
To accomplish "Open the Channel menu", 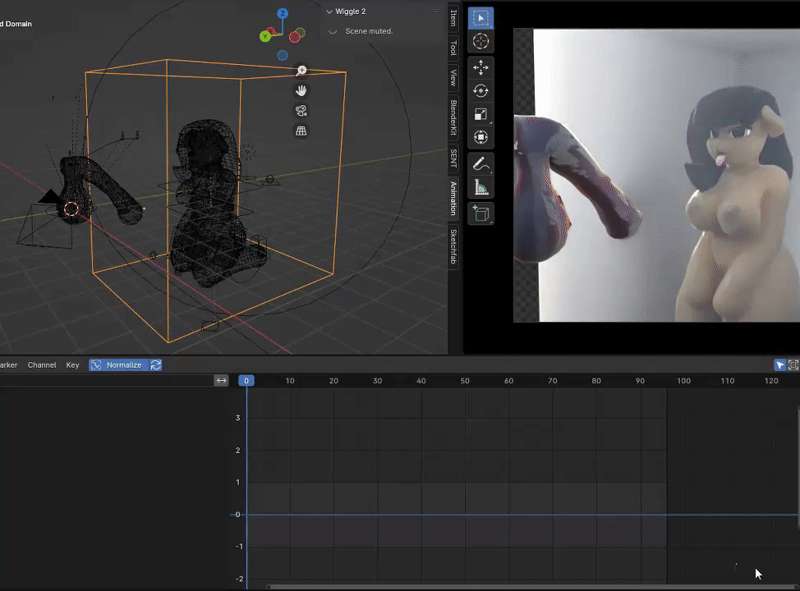I will (x=42, y=365).
